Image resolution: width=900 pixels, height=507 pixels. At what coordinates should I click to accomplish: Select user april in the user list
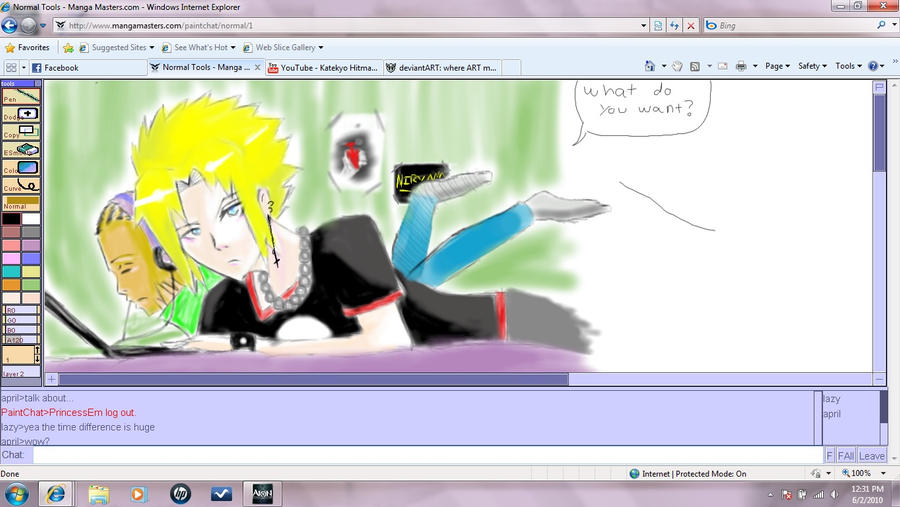(832, 414)
